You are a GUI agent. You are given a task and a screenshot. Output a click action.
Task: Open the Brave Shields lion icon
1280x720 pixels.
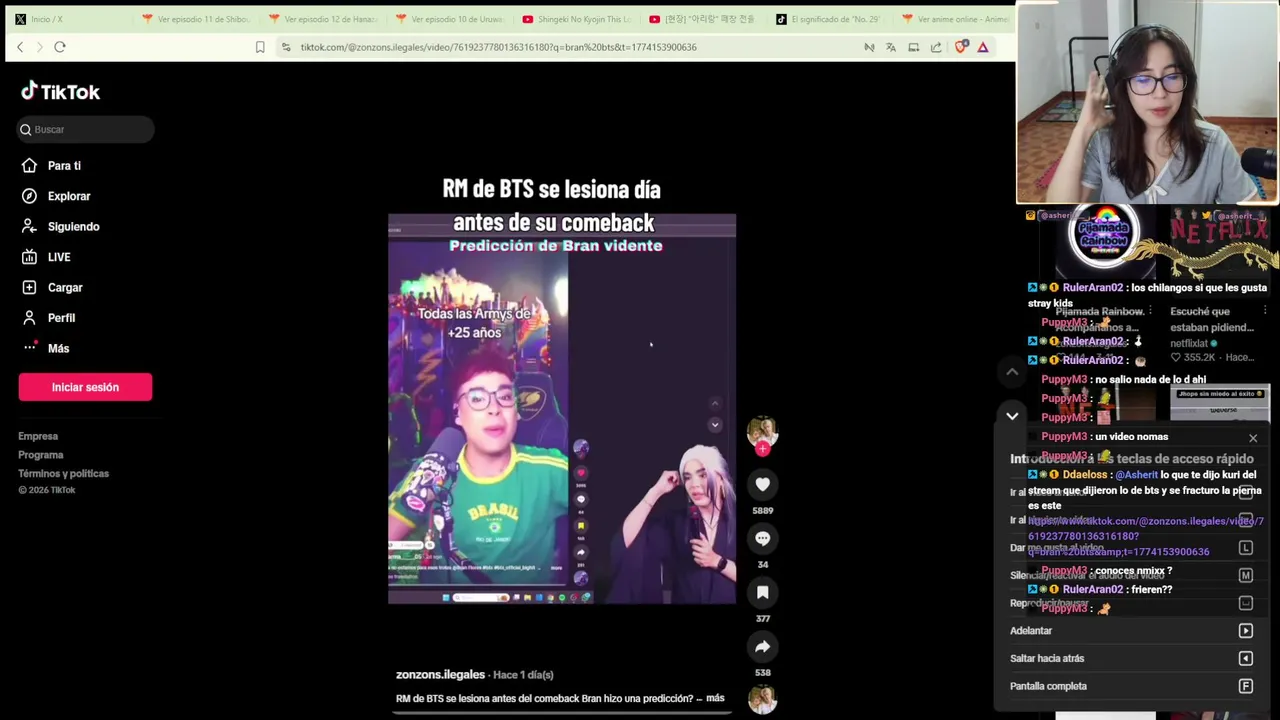[961, 47]
